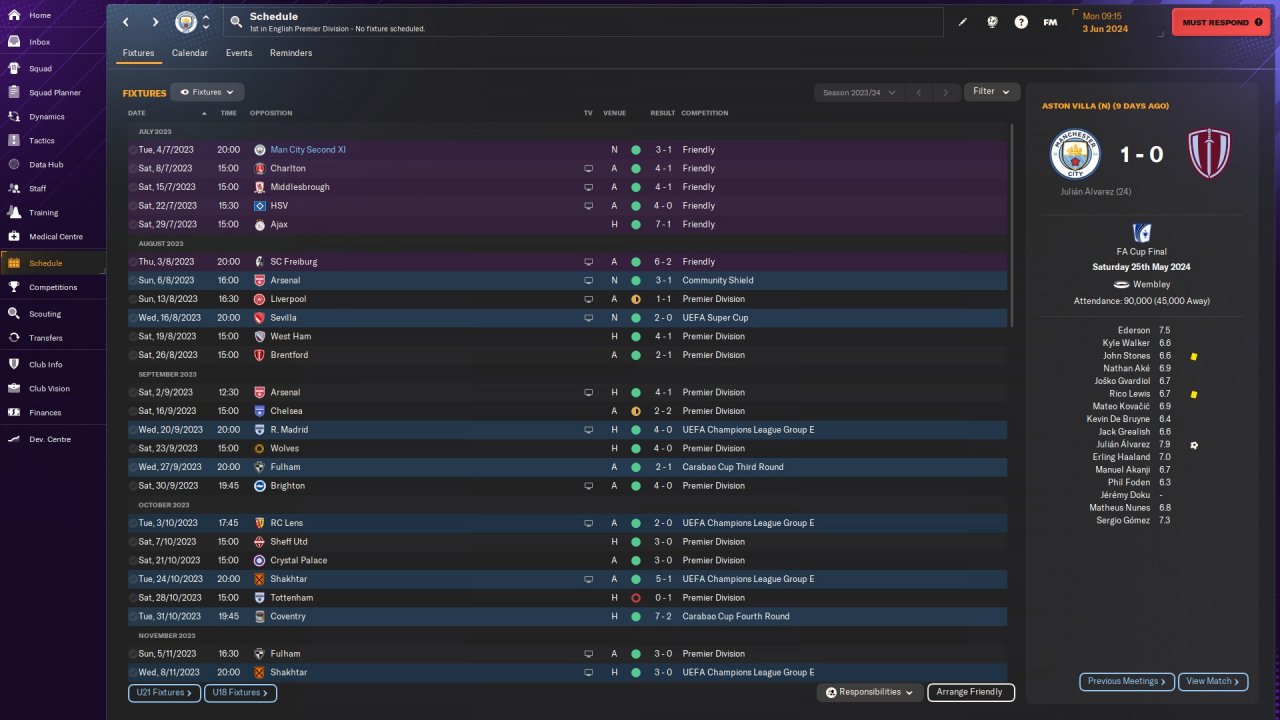The height and width of the screenshot is (720, 1280).
Task: Open the Tactics sidebar icon
Action: pyautogui.click(x=14, y=140)
